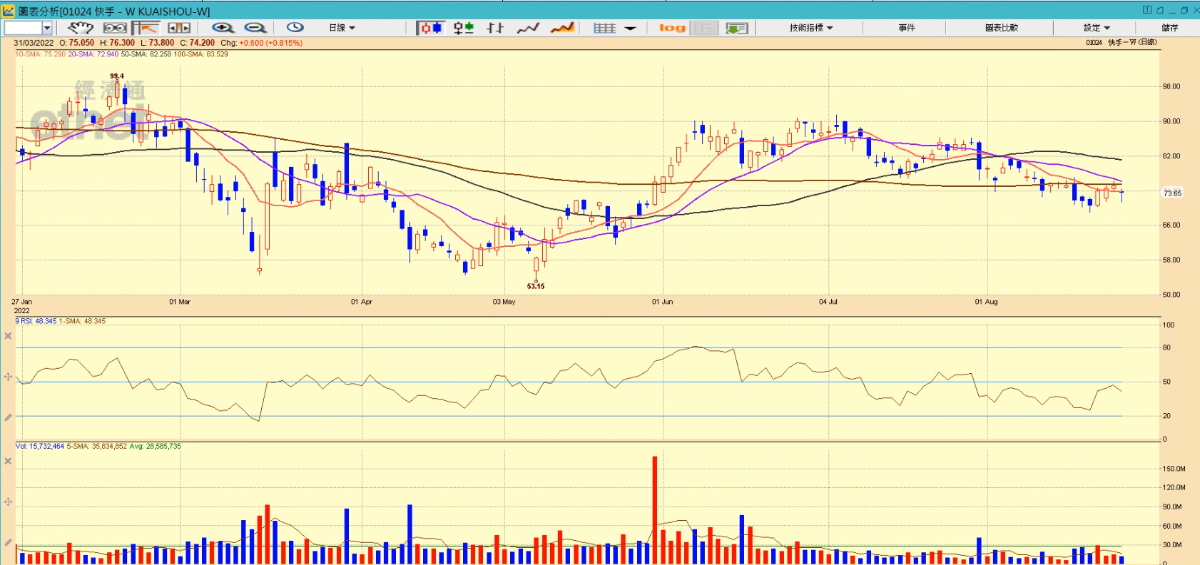The width and height of the screenshot is (1200, 565).
Task: Open the 設定 settings dropdown
Action: 1096,27
